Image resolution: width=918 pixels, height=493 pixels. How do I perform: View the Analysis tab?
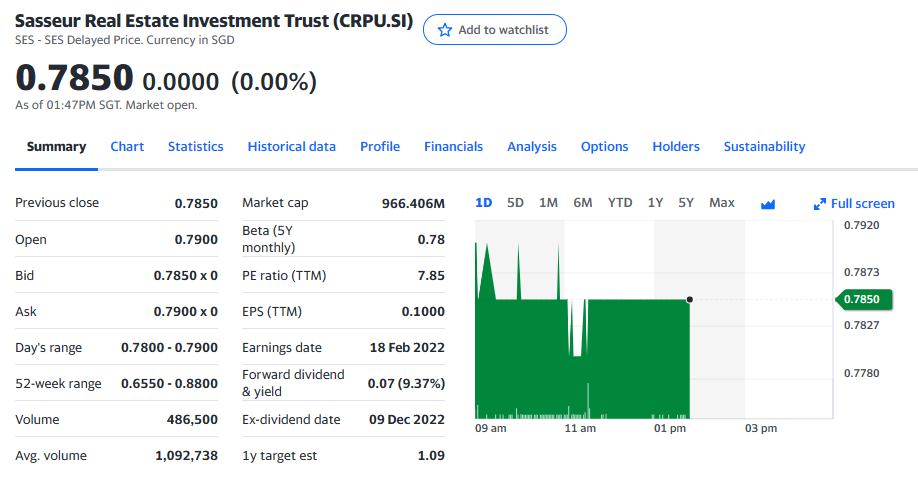[x=532, y=146]
